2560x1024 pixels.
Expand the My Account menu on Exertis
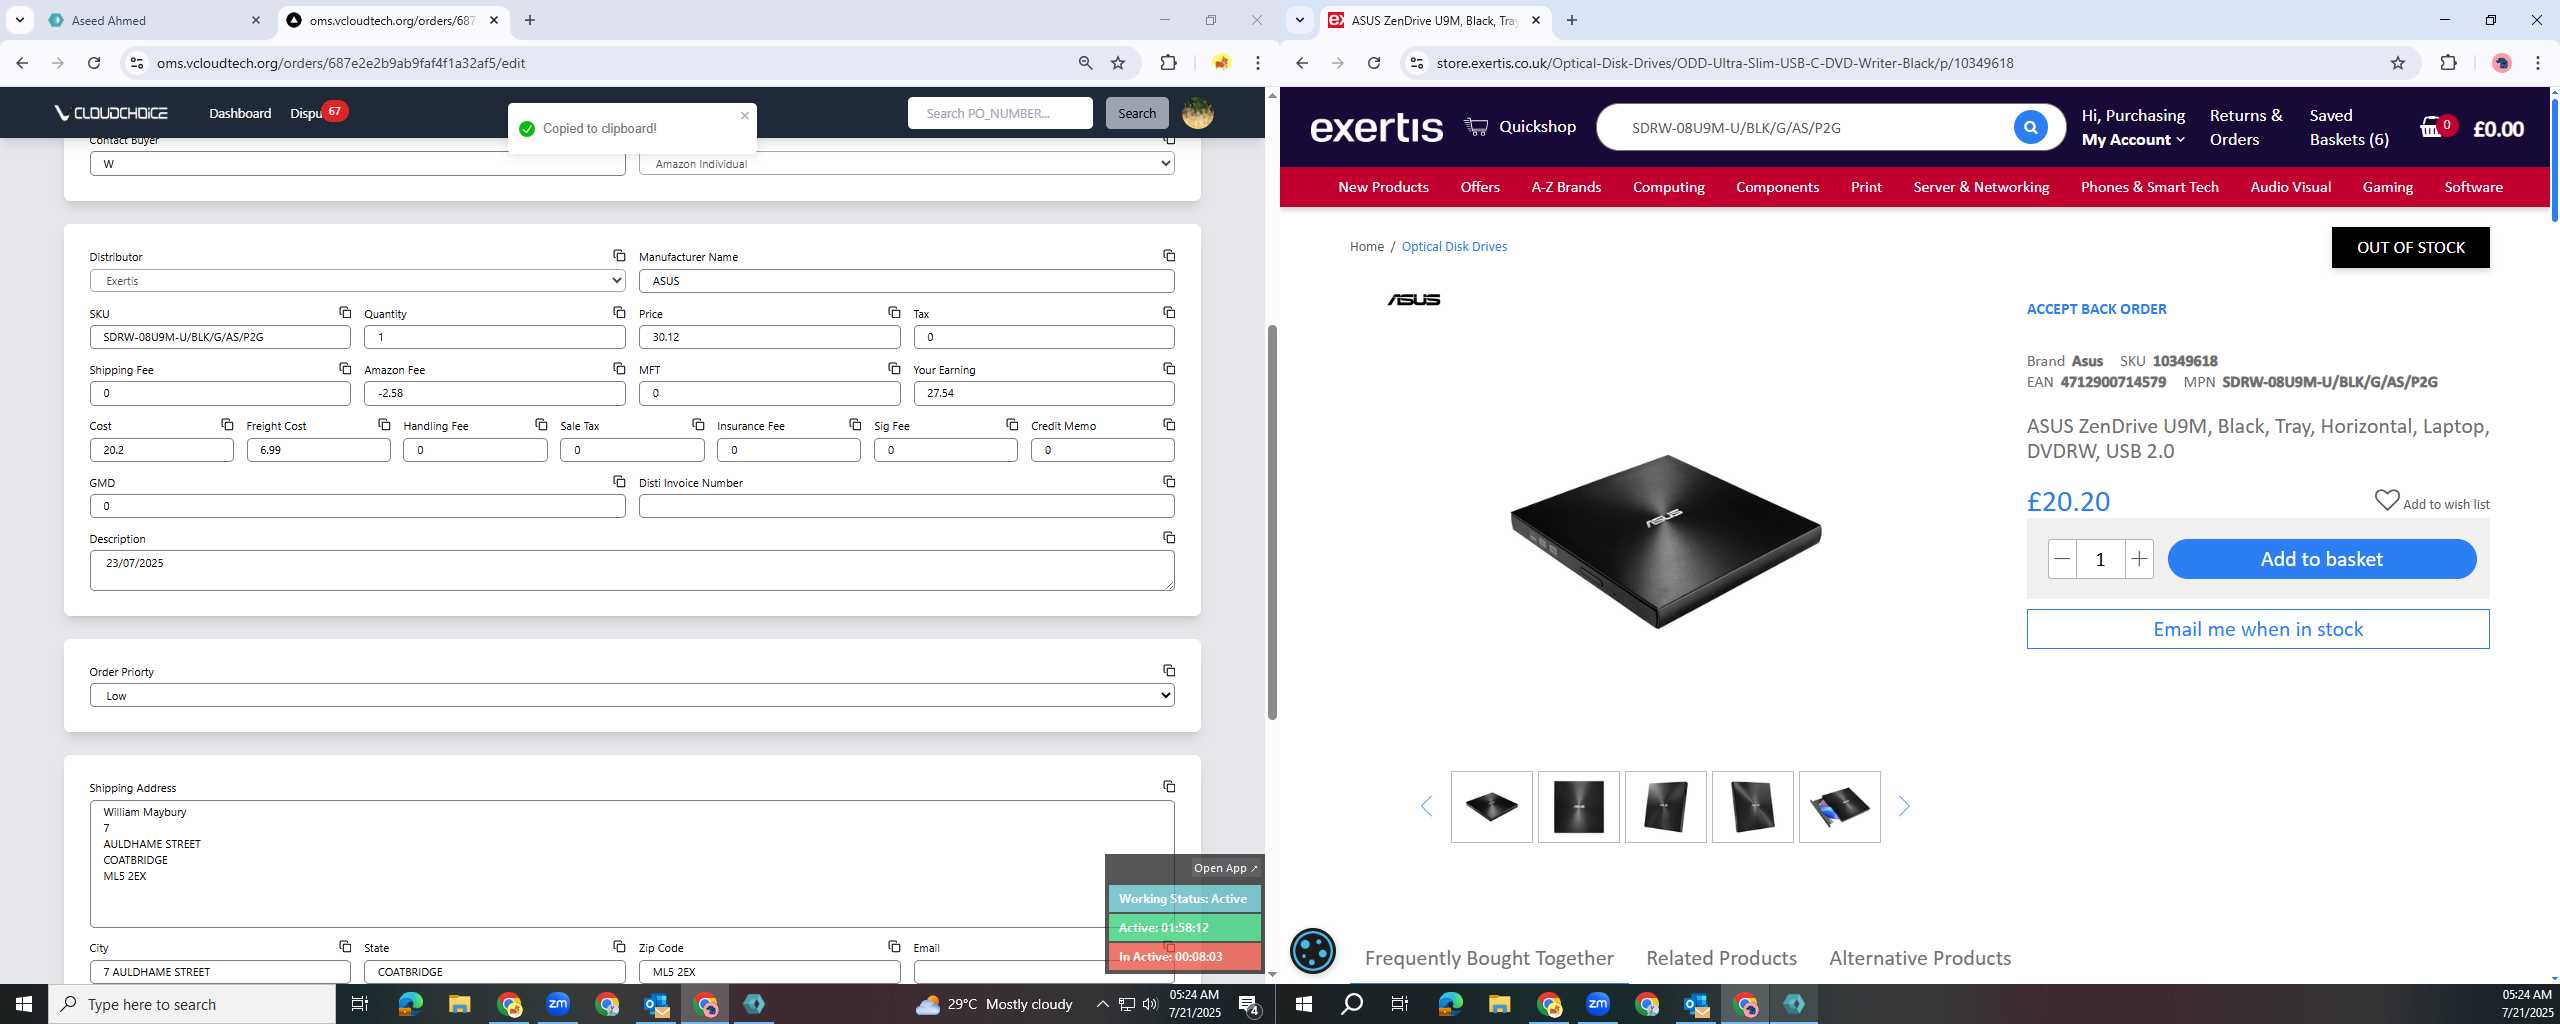pyautogui.click(x=2133, y=140)
